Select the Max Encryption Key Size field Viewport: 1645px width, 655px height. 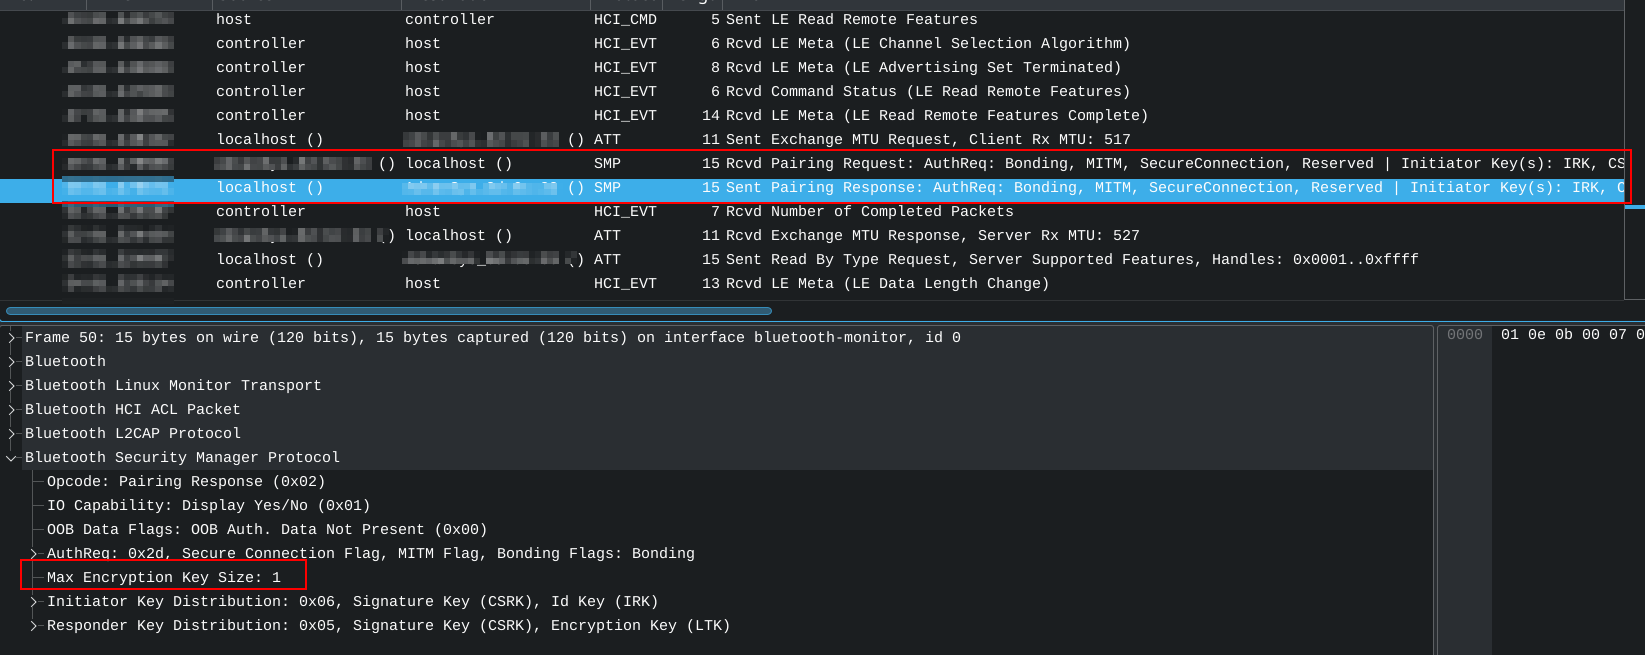(x=164, y=578)
